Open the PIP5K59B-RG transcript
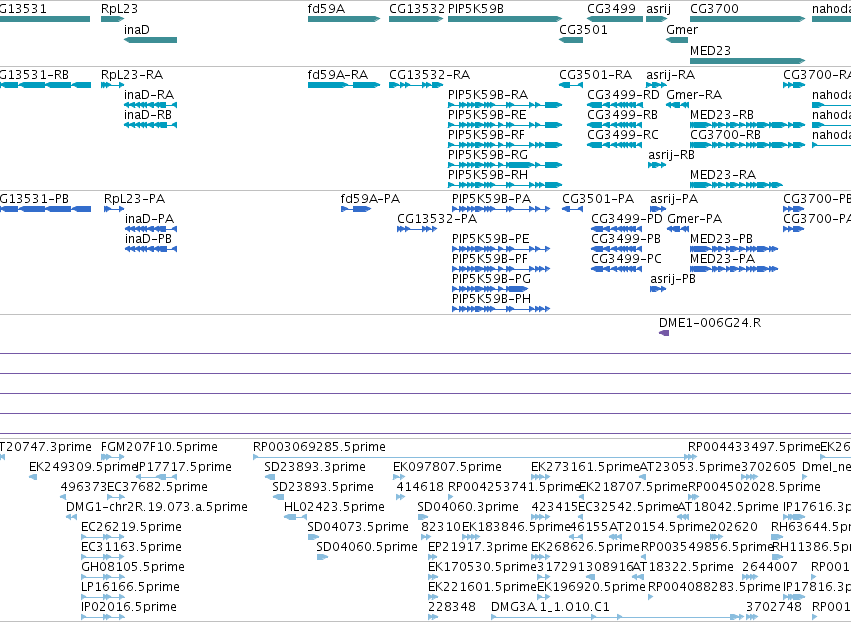This screenshot has height=622, width=851. pyautogui.click(x=505, y=165)
